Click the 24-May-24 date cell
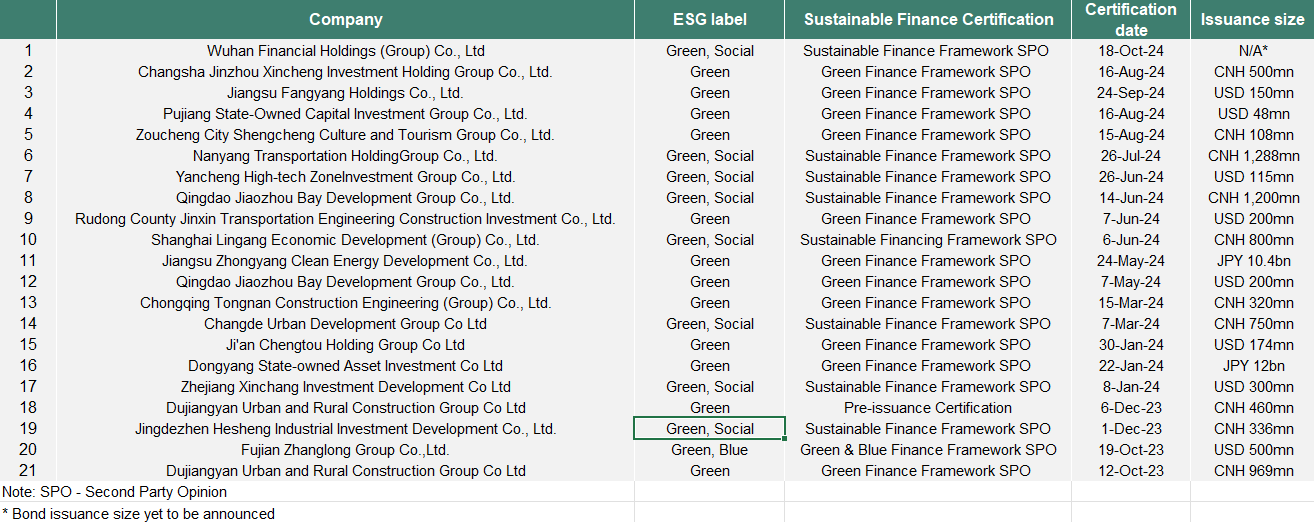Viewport: 1314px width, 522px height. pyautogui.click(x=1131, y=261)
